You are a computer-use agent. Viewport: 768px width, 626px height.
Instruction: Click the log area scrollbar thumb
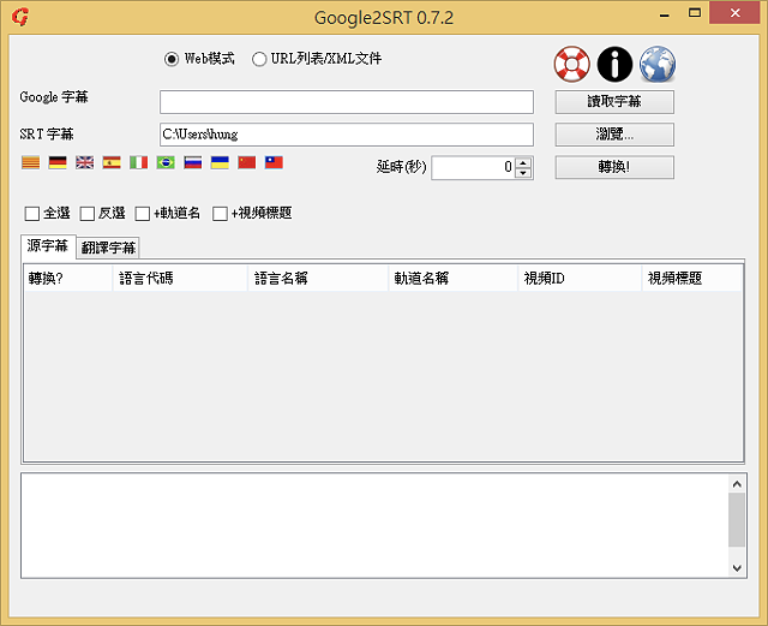(x=737, y=520)
